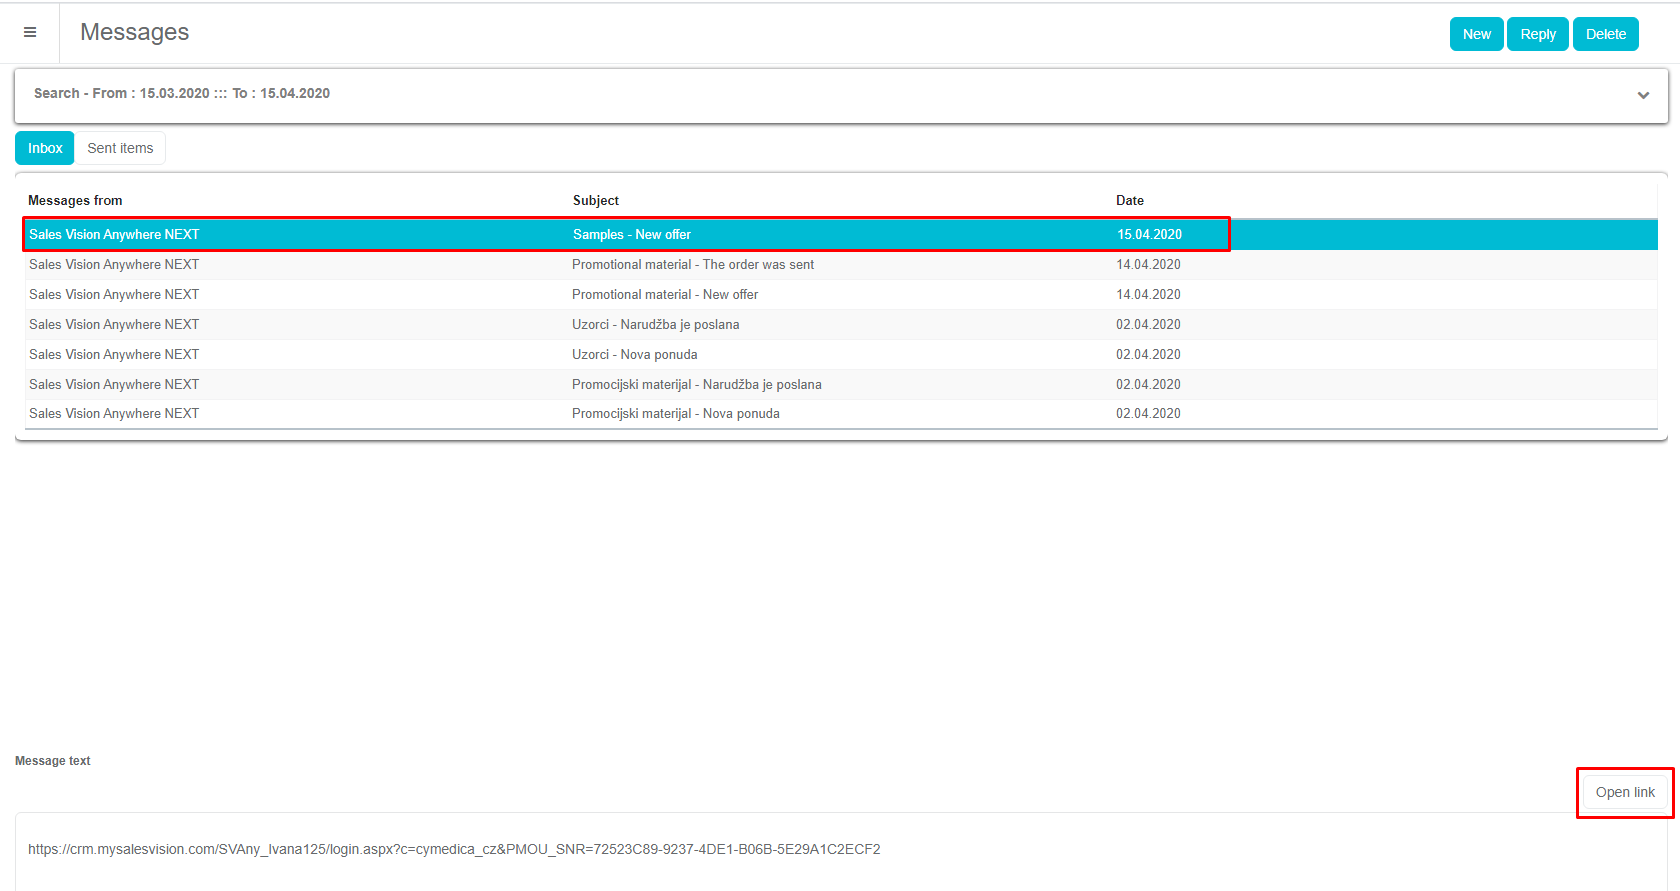This screenshot has width=1680, height=891.
Task: Open the hamburger menu icon
Action: click(30, 33)
